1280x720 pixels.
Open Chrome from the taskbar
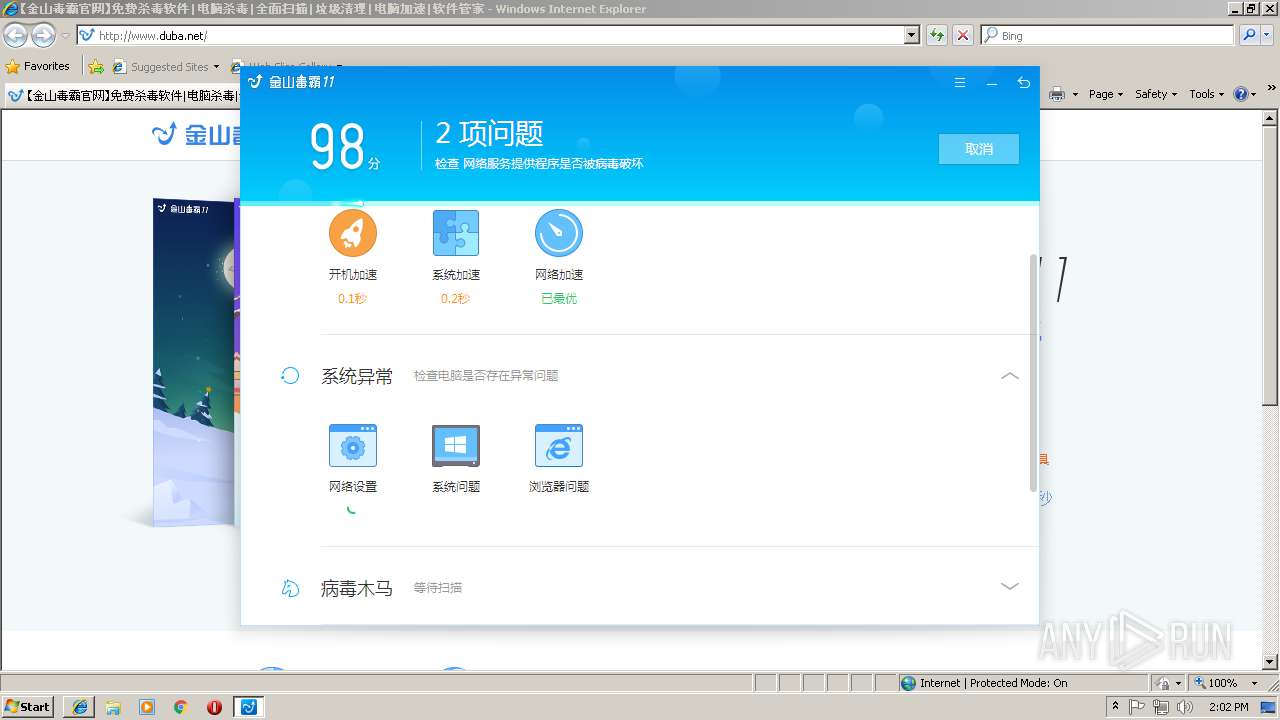(181, 707)
